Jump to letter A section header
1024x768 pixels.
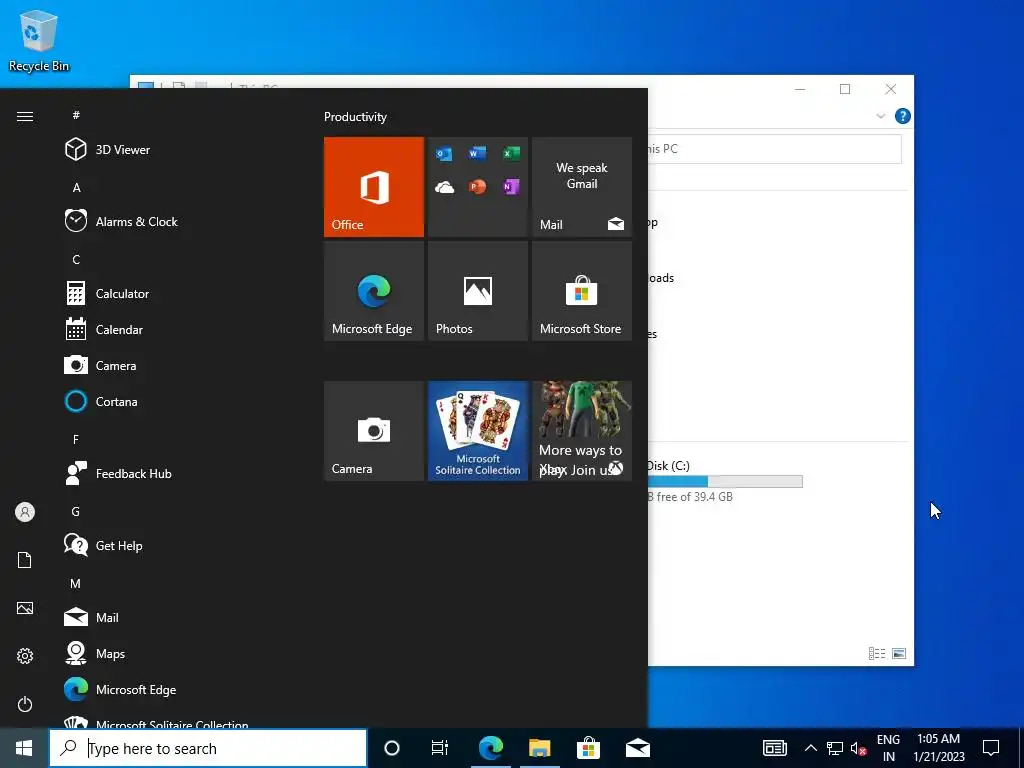[x=76, y=187]
